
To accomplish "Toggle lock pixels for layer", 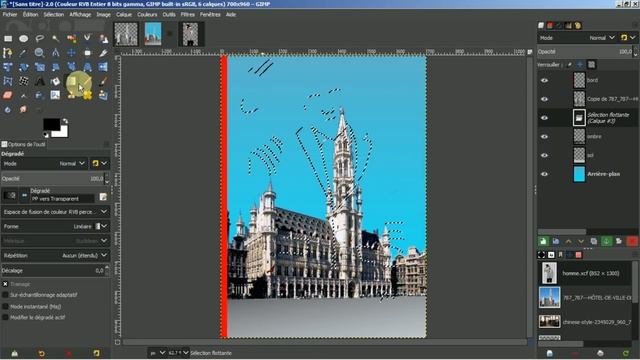I will tap(569, 64).
